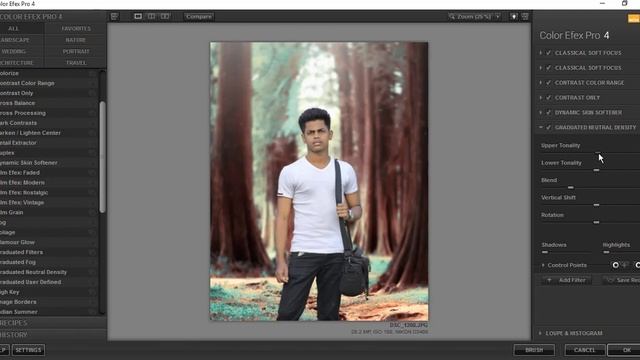Click the add control point icon

616,265
